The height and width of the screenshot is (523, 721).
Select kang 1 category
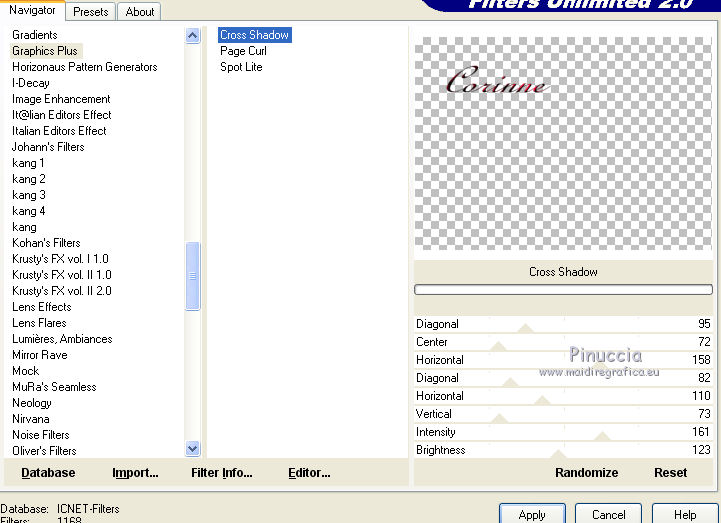point(28,163)
